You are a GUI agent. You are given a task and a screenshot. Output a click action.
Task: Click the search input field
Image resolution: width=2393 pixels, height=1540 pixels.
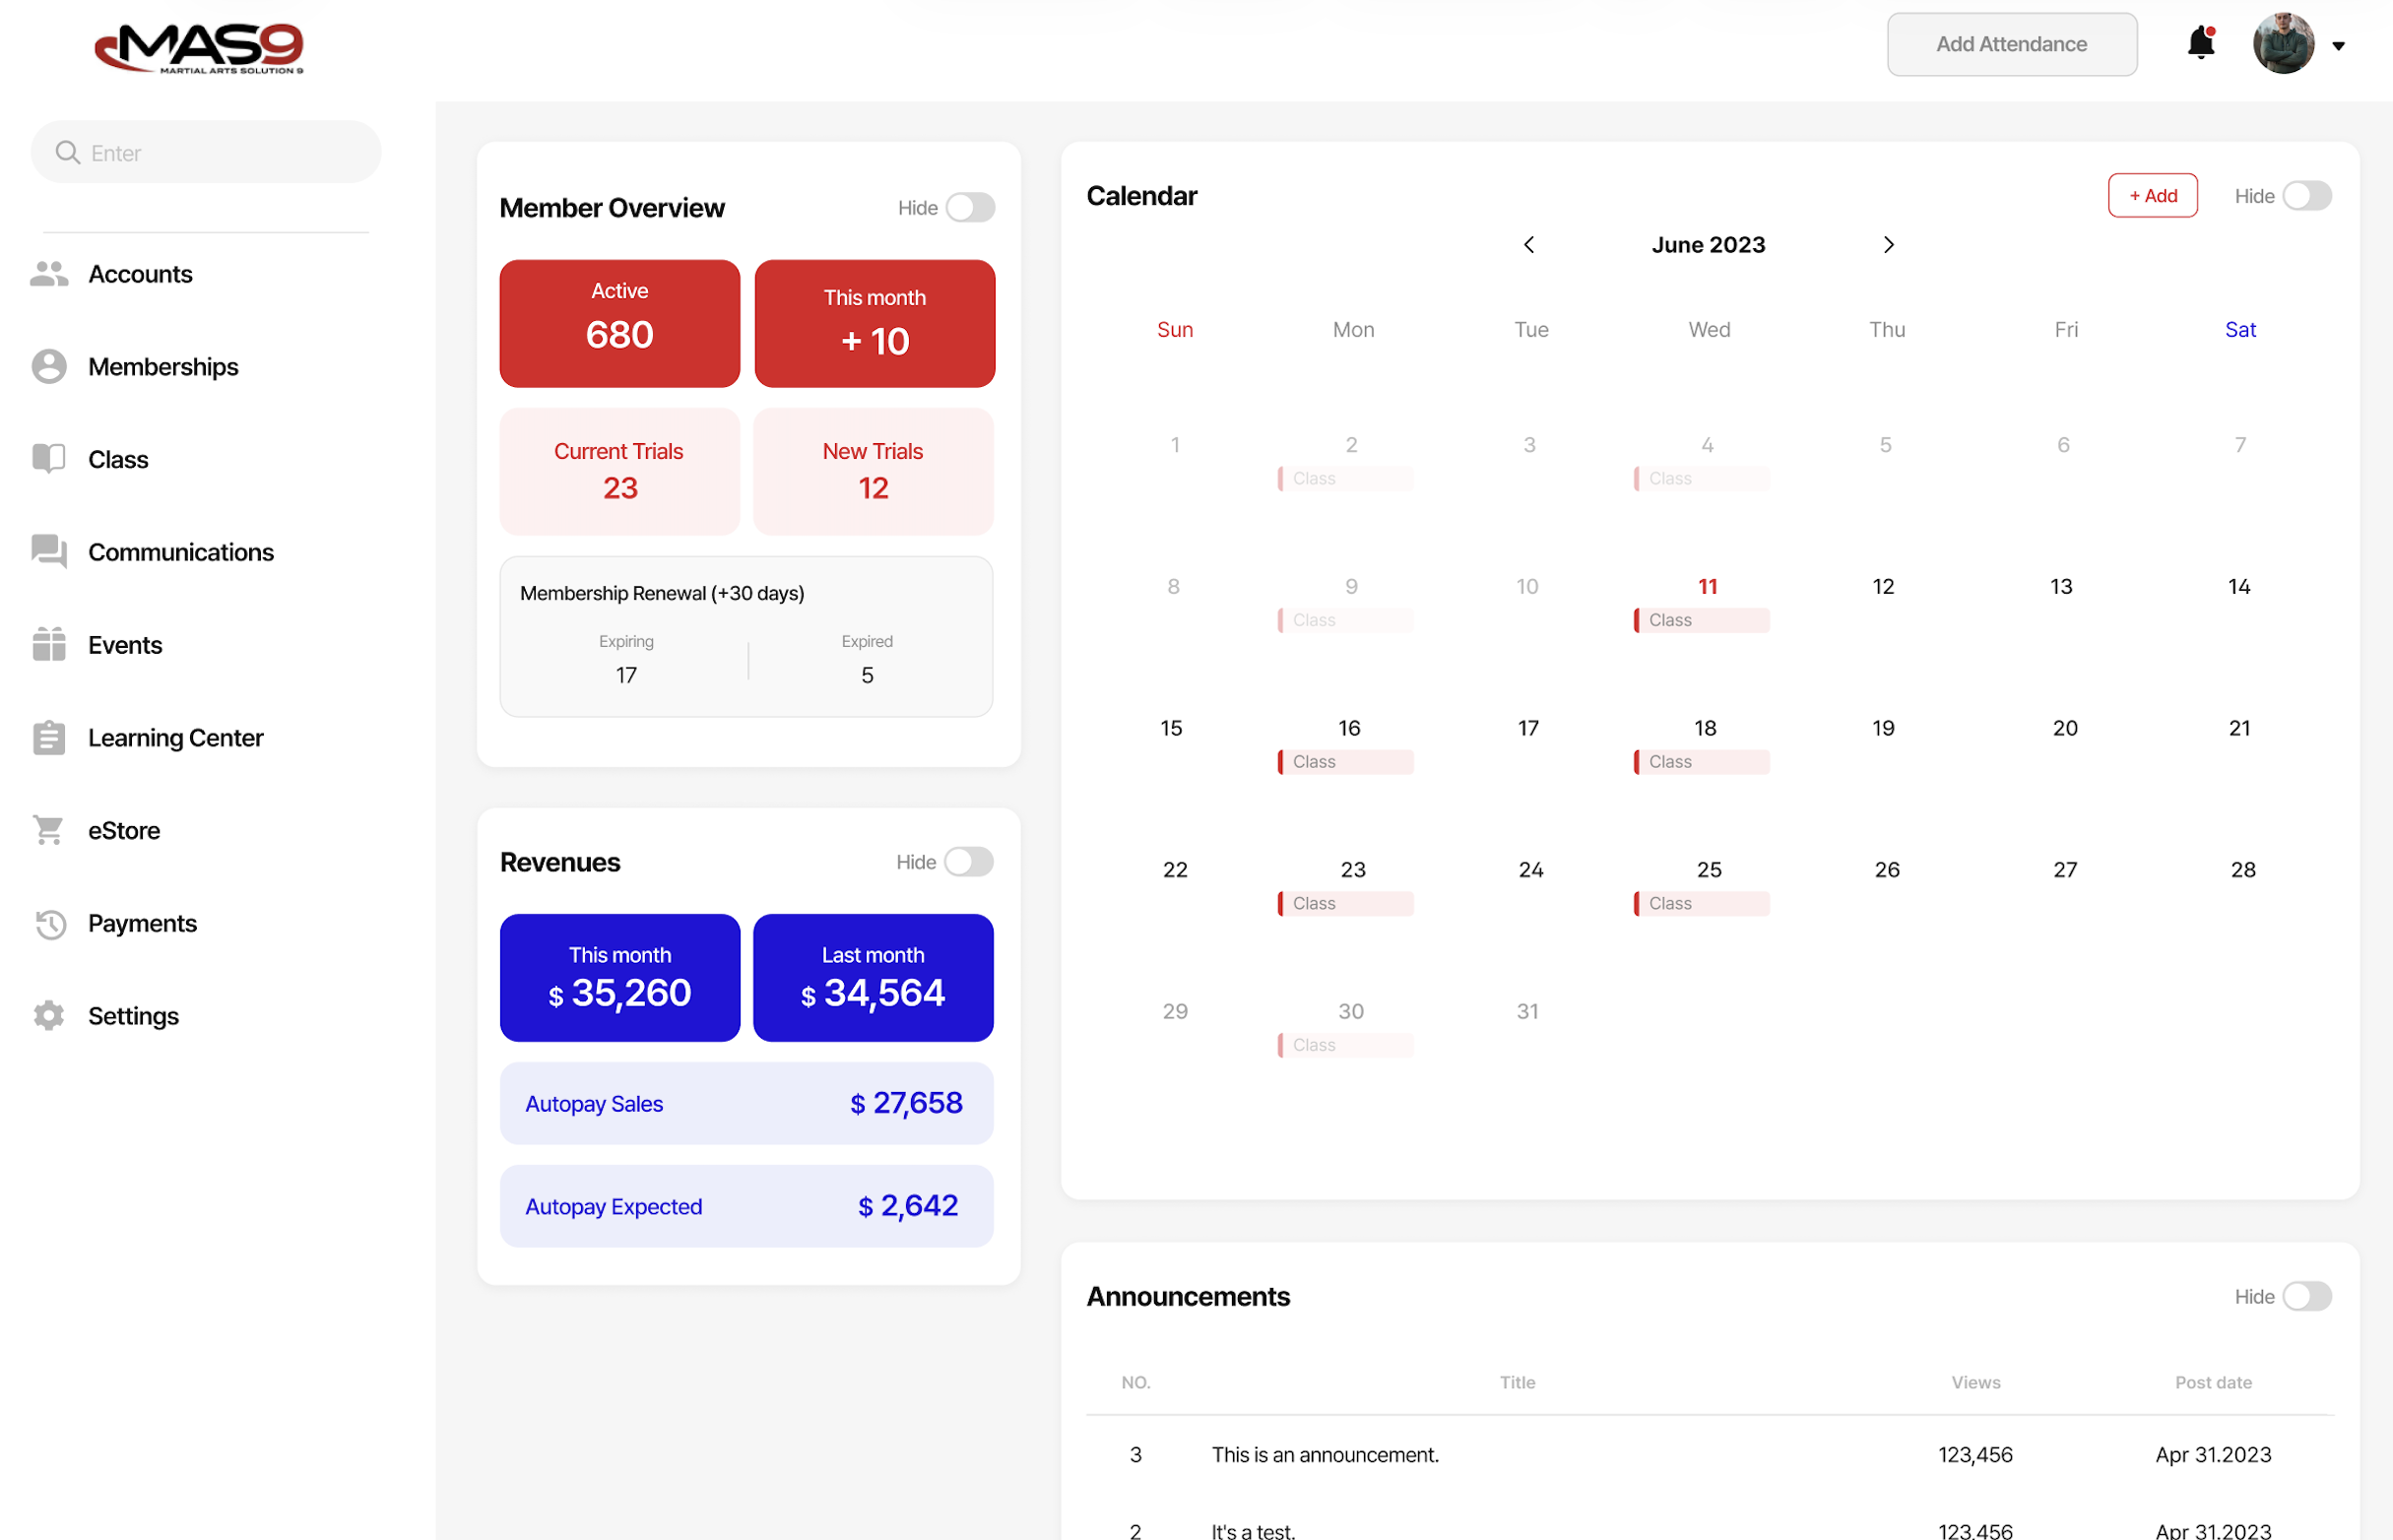(205, 151)
